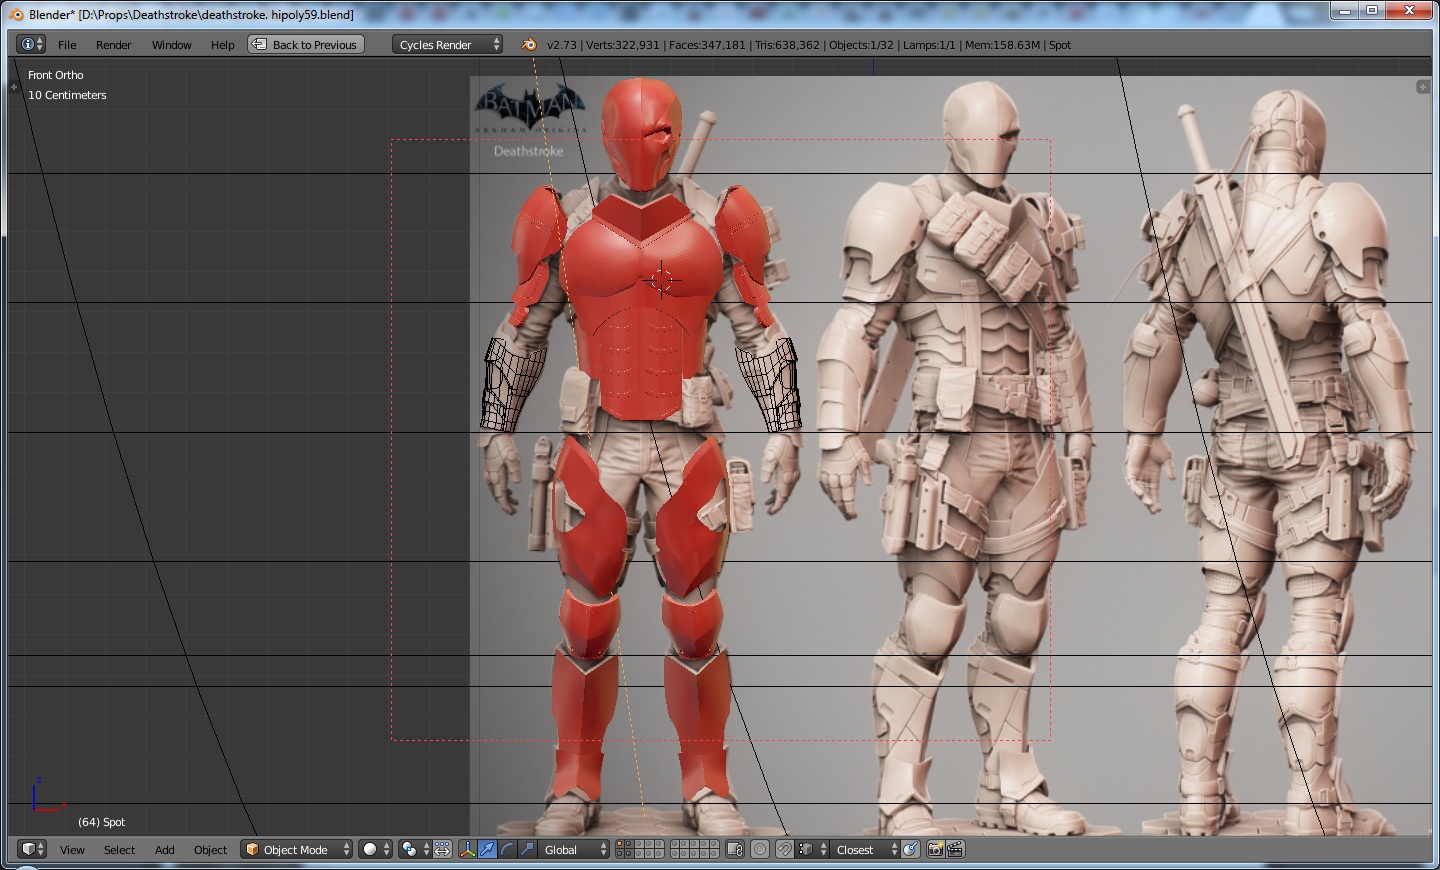Toggle manipulate center points icon
Screen dimensions: 1440x870
(x=443, y=849)
